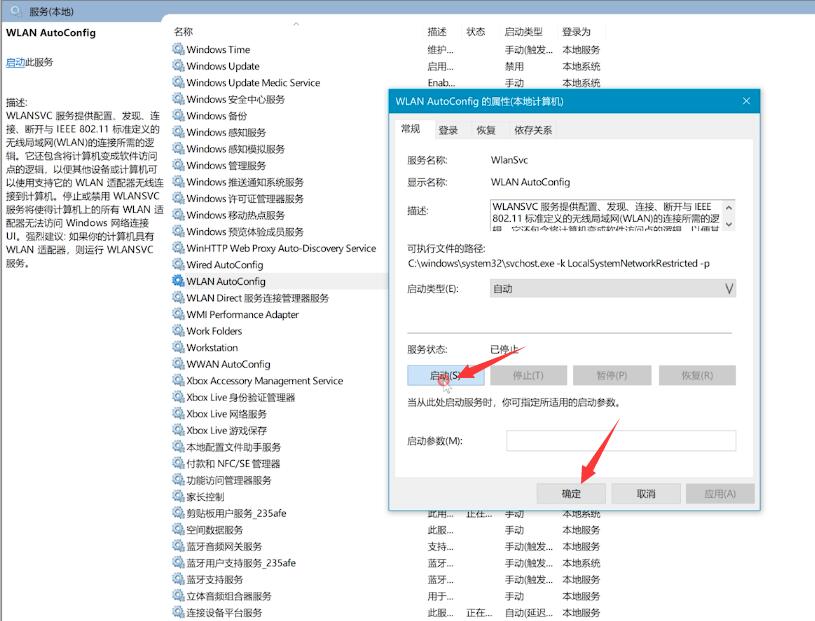Click the Workstation service gear icon
The image size is (815, 621).
click(x=178, y=347)
